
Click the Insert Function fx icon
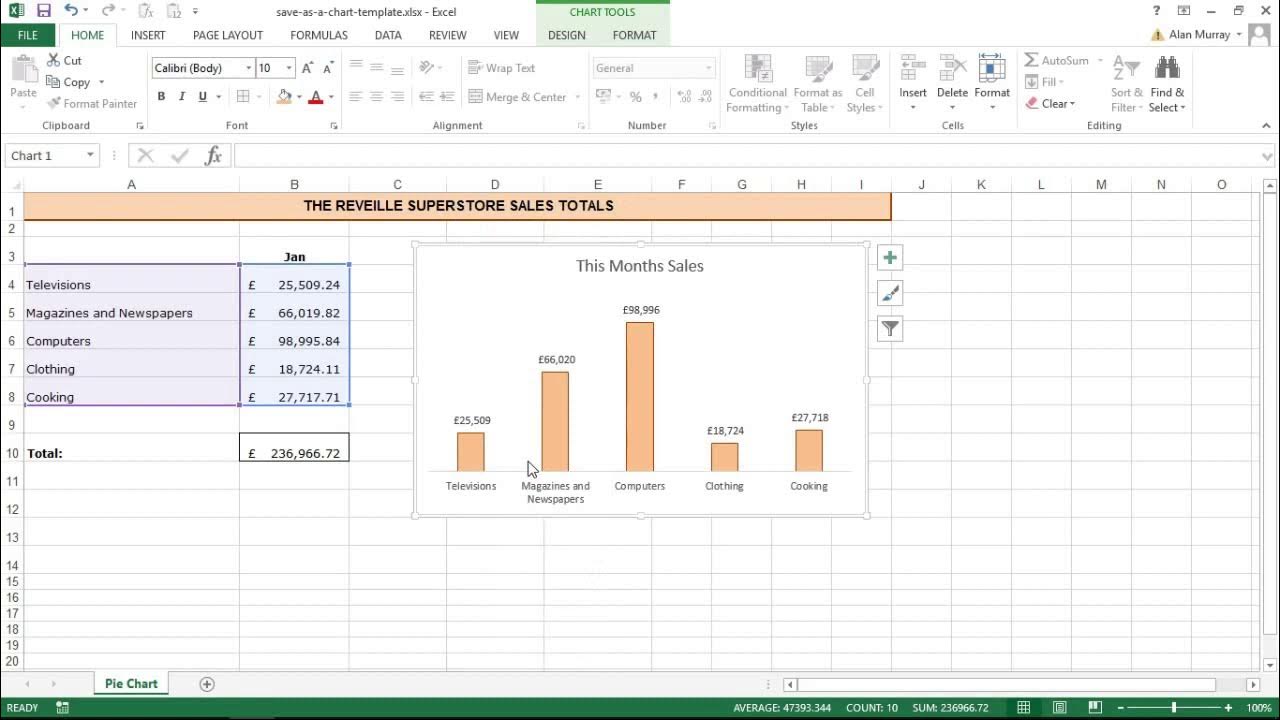tap(213, 155)
